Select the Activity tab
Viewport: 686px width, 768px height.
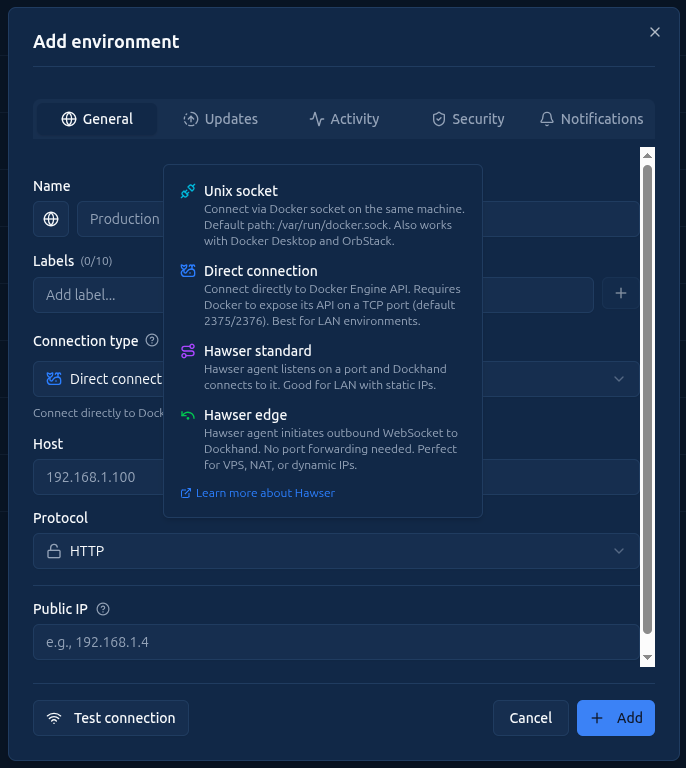pyautogui.click(x=344, y=119)
